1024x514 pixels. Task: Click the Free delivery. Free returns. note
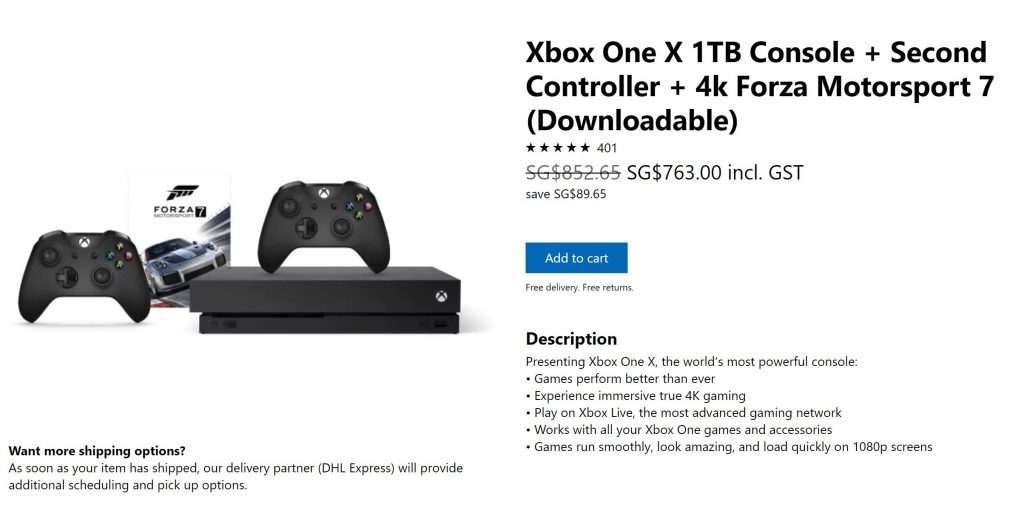(x=580, y=288)
